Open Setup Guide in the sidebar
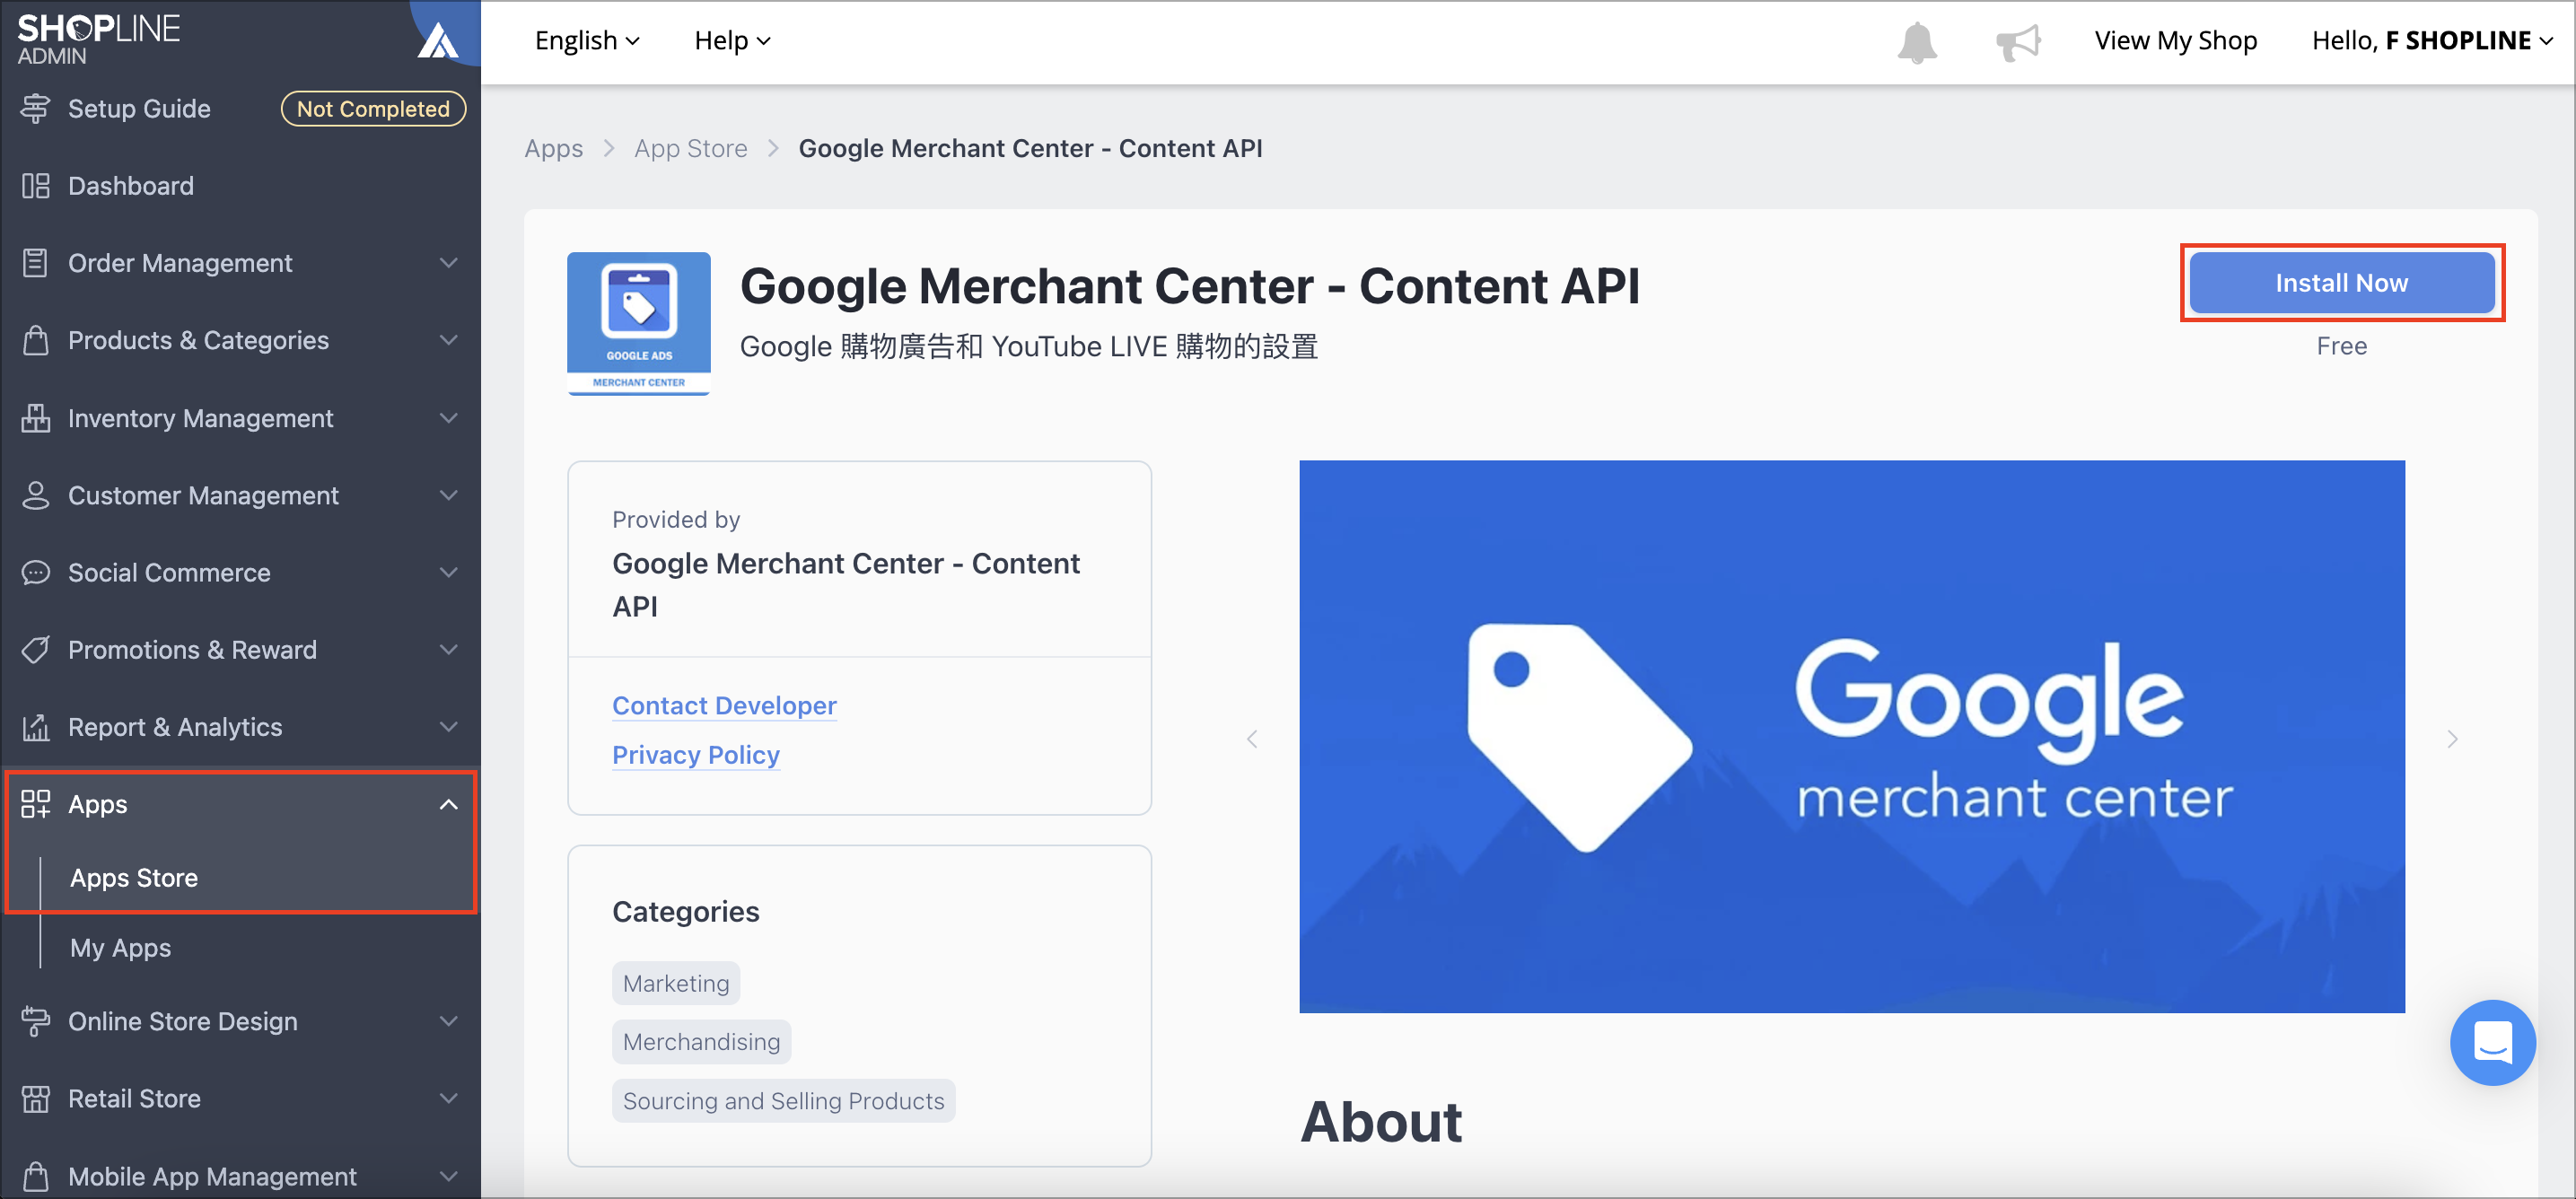This screenshot has width=2576, height=1199. (139, 109)
